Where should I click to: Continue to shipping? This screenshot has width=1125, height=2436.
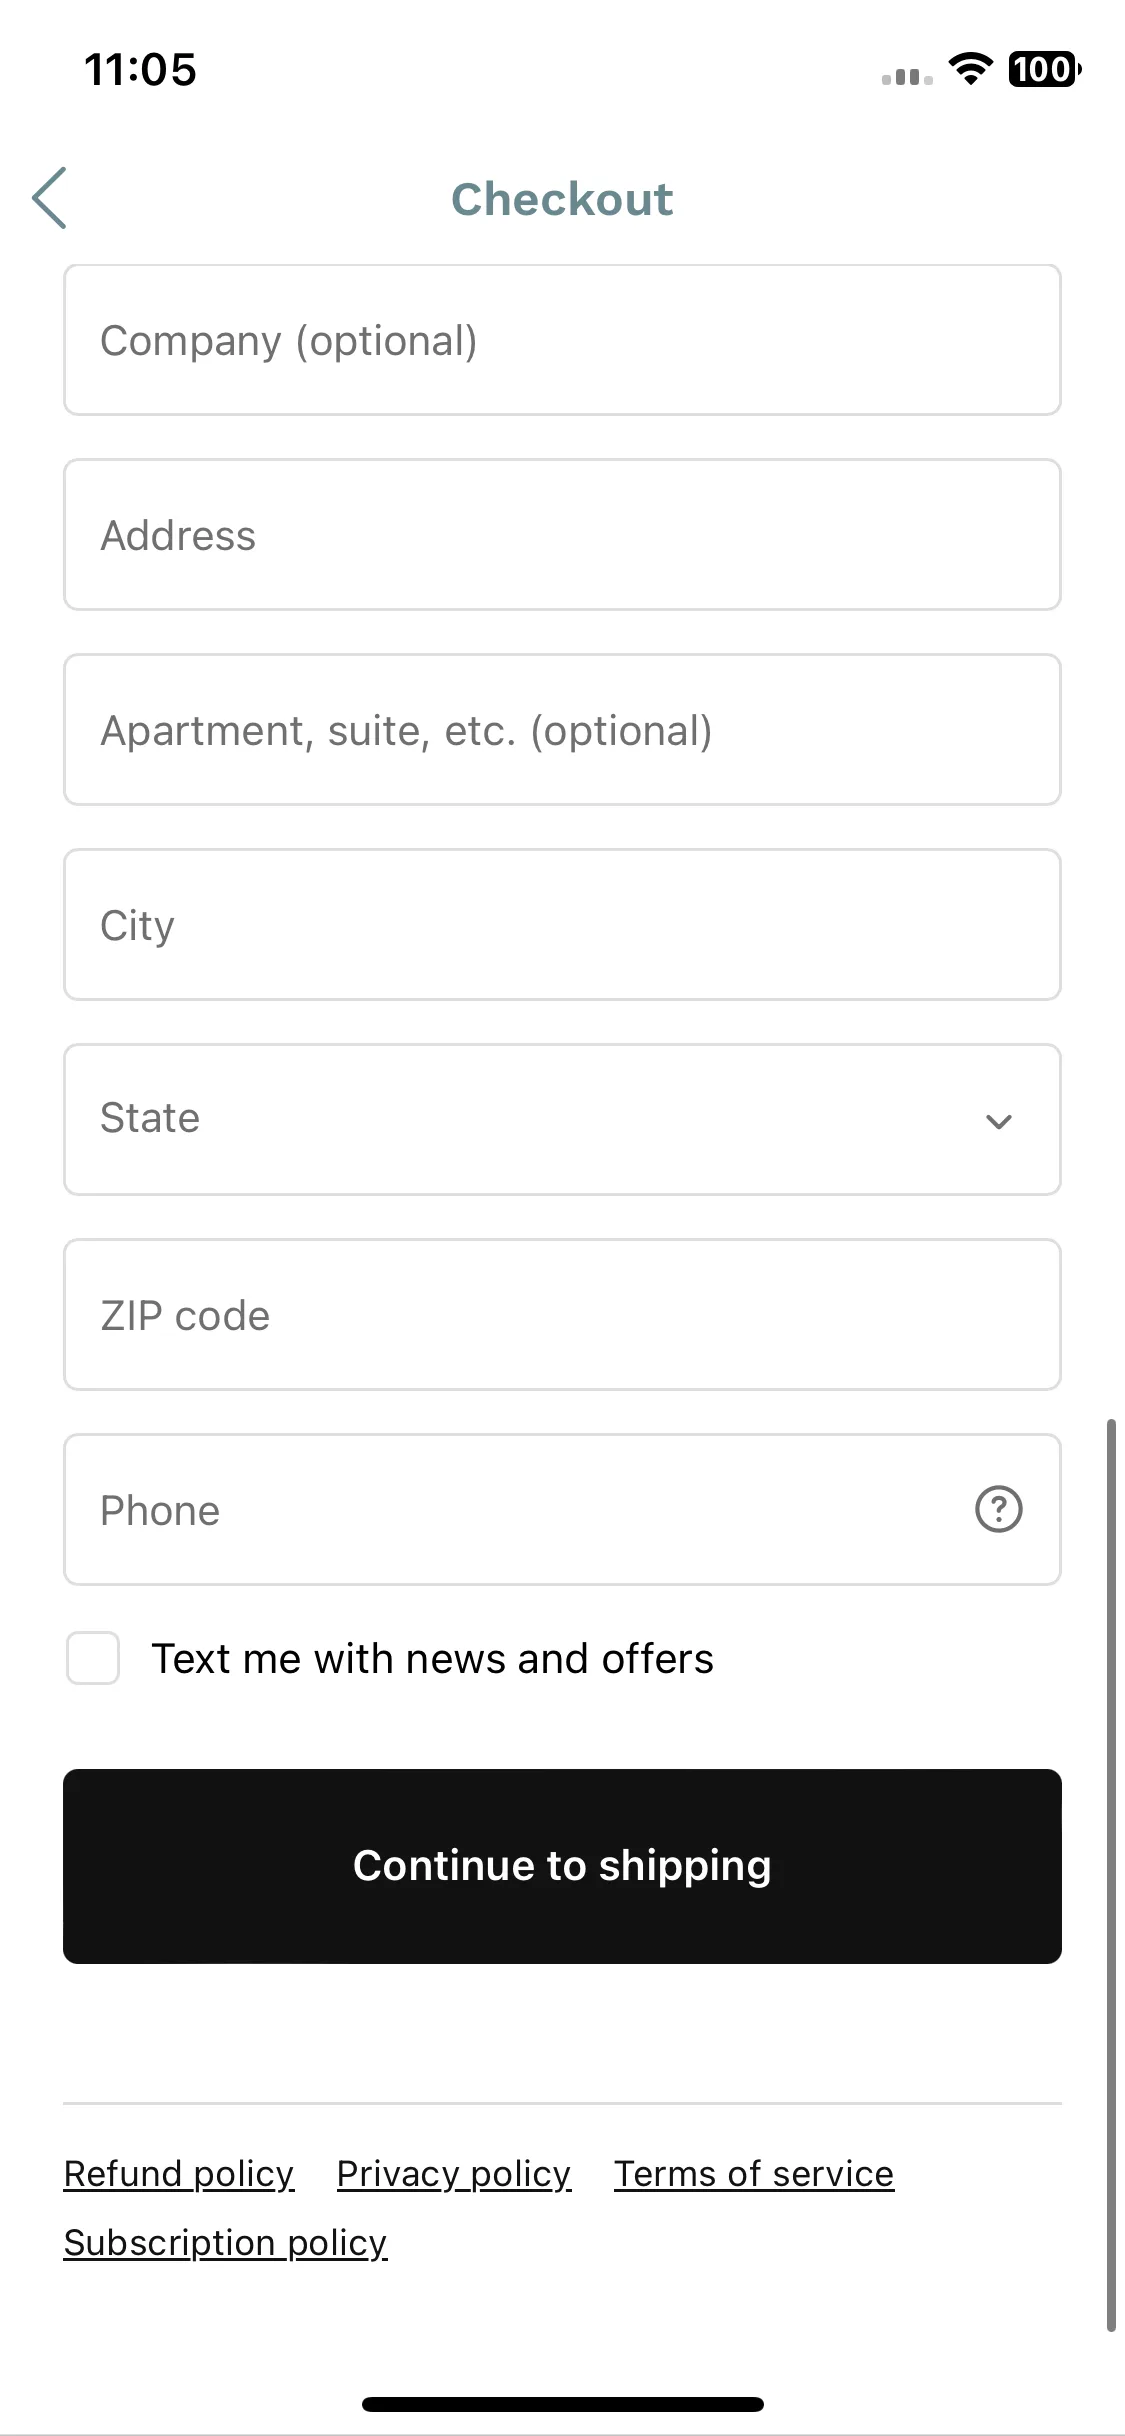coord(562,1866)
